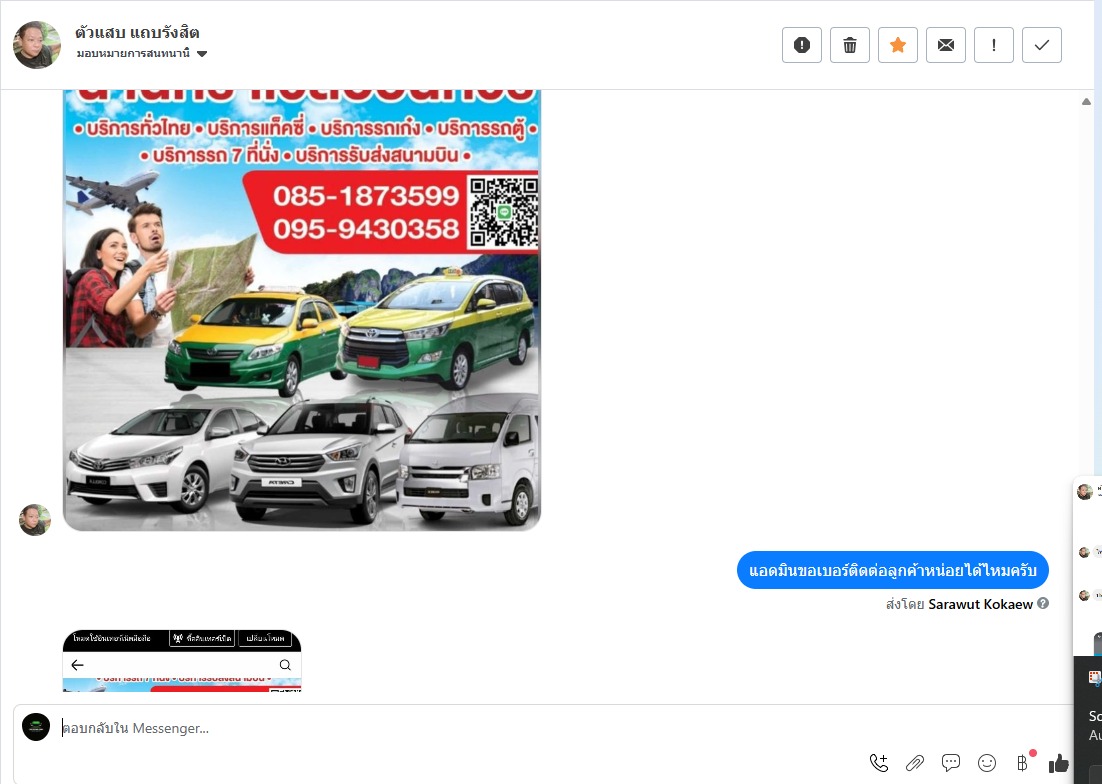Open the baht payment request icon

pyautogui.click(x=1023, y=763)
